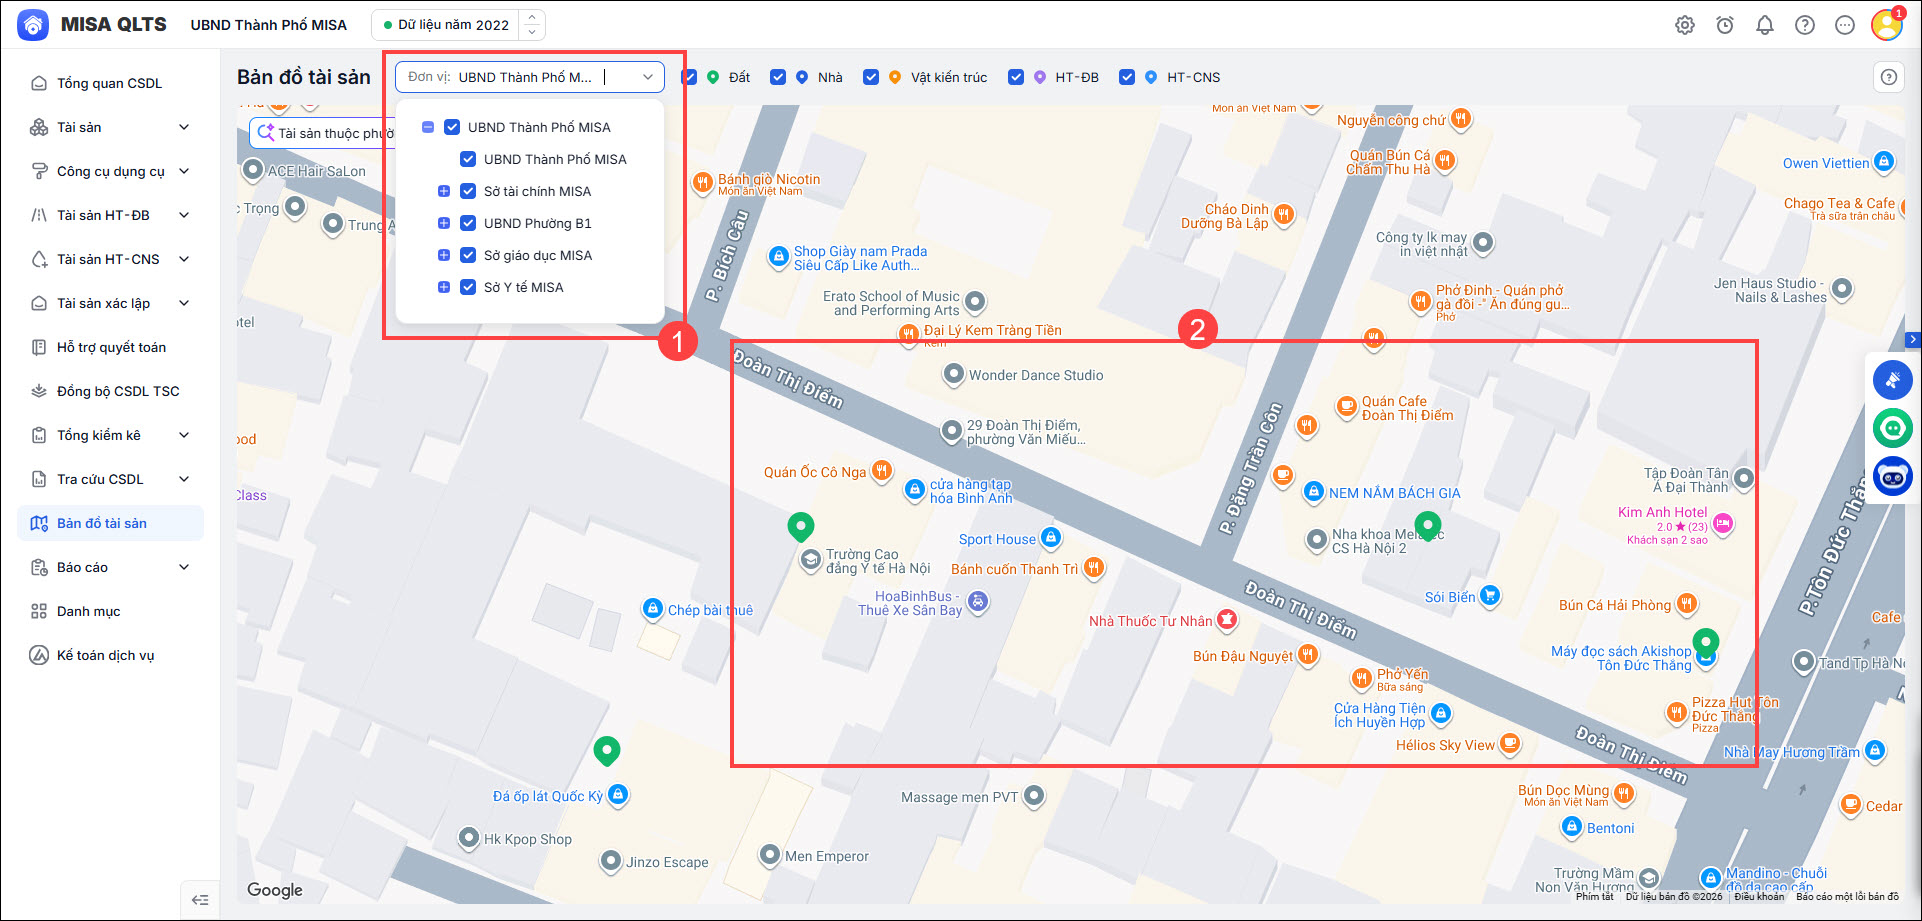1922x921 pixels.
Task: Increase the data year with up stepper
Action: click(532, 17)
